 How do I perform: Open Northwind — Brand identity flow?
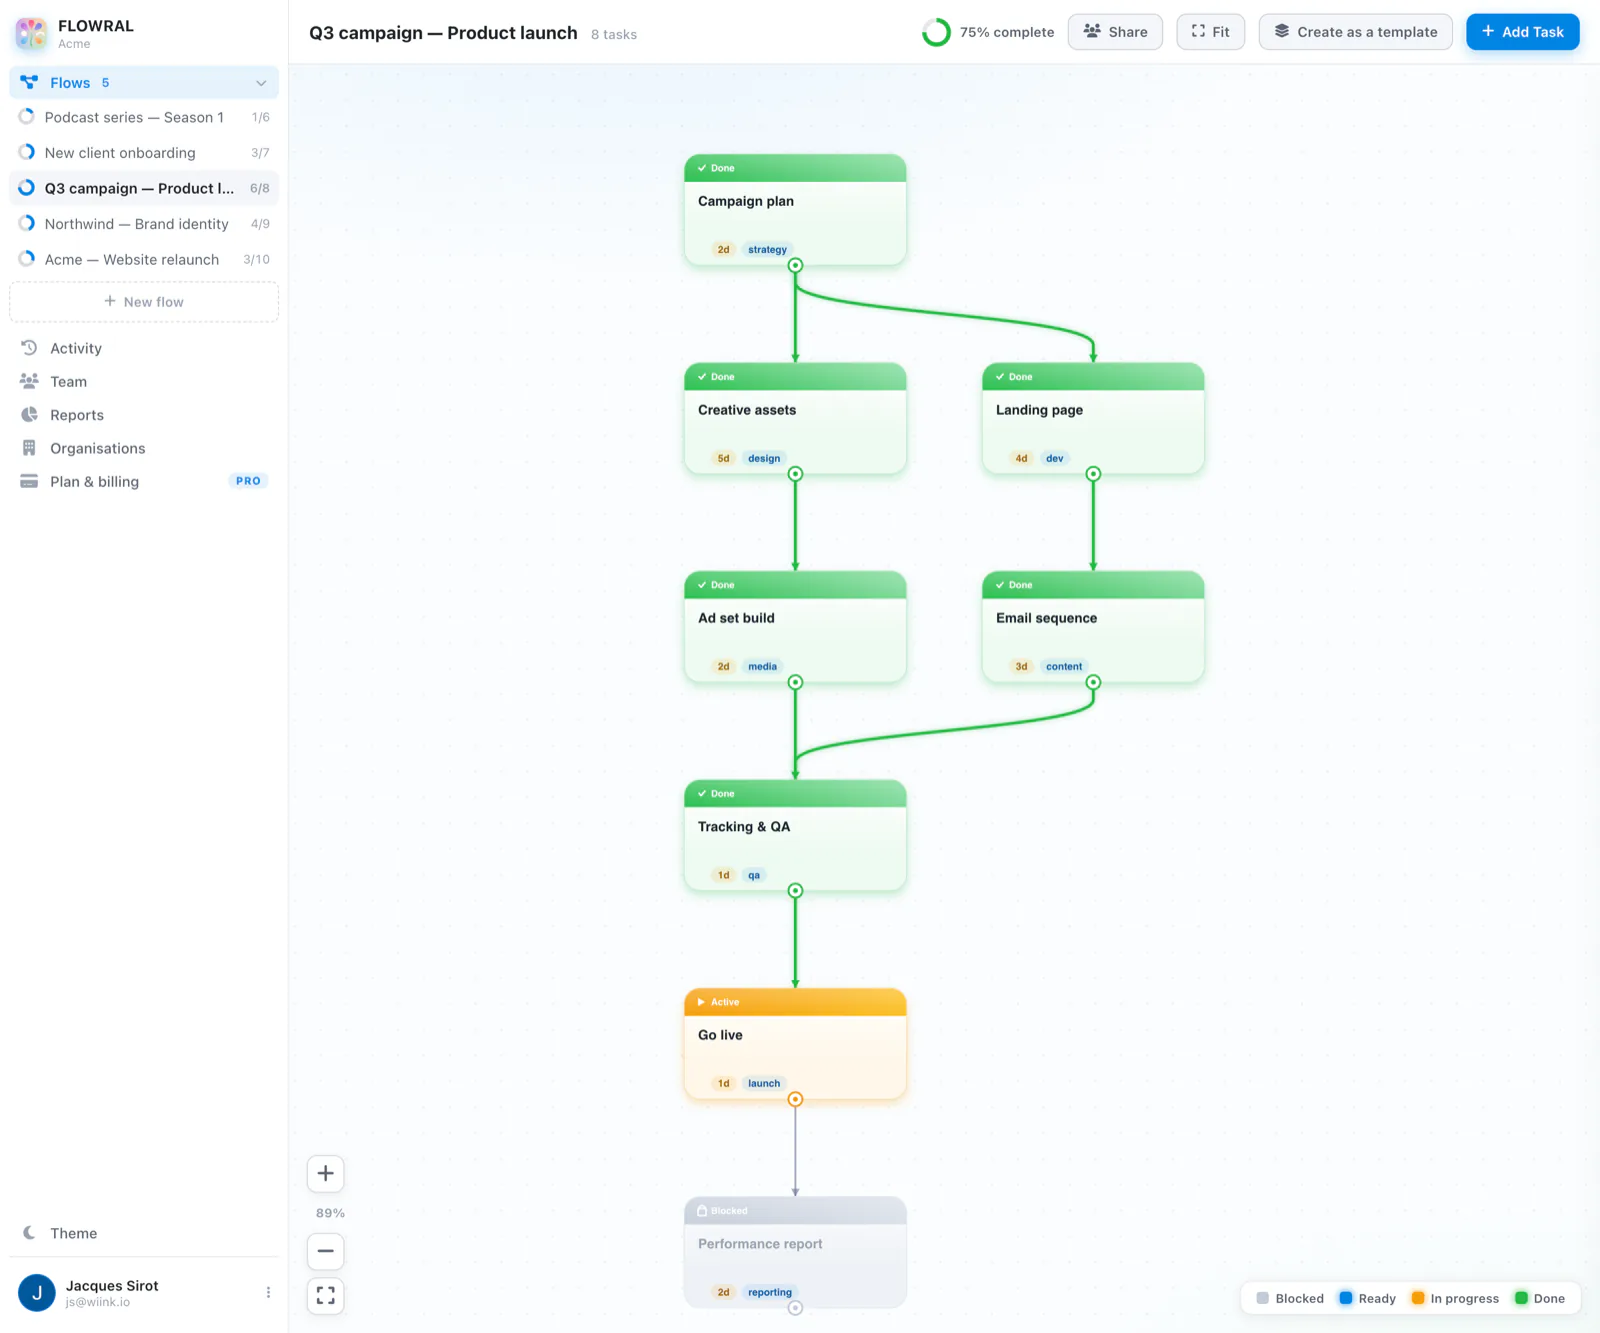click(144, 224)
